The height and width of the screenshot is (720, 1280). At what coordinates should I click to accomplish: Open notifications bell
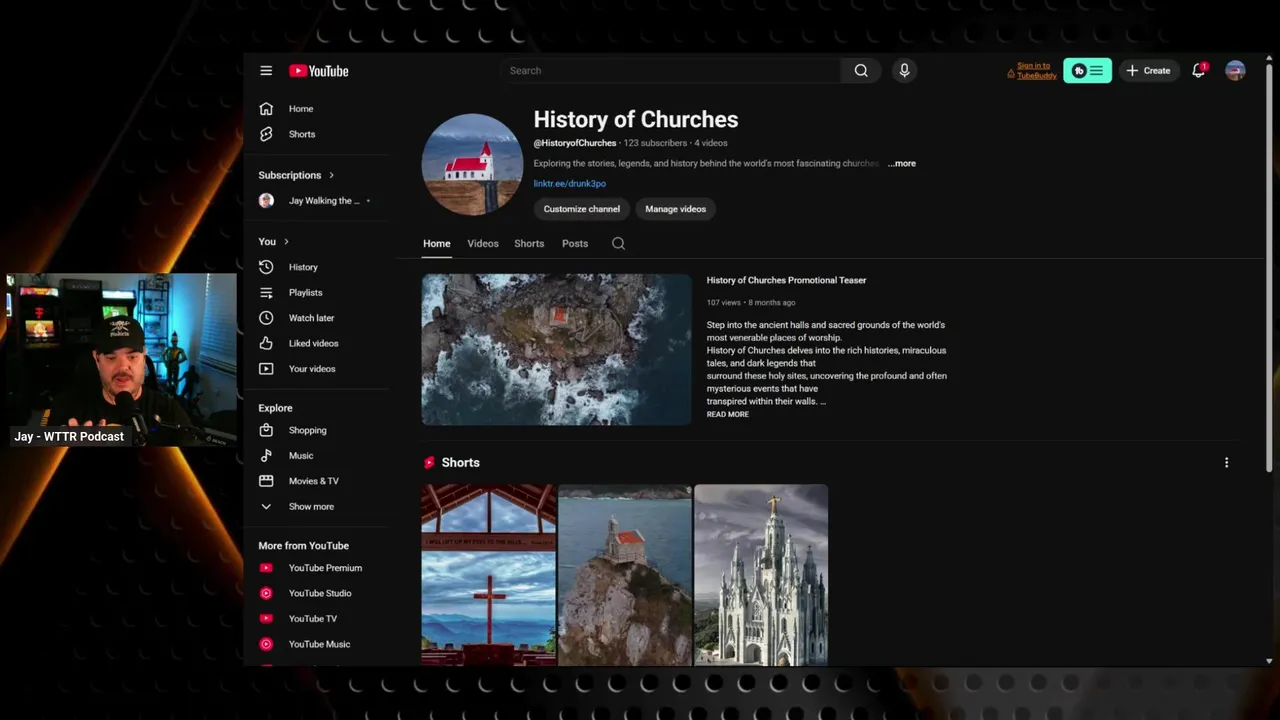point(1198,71)
